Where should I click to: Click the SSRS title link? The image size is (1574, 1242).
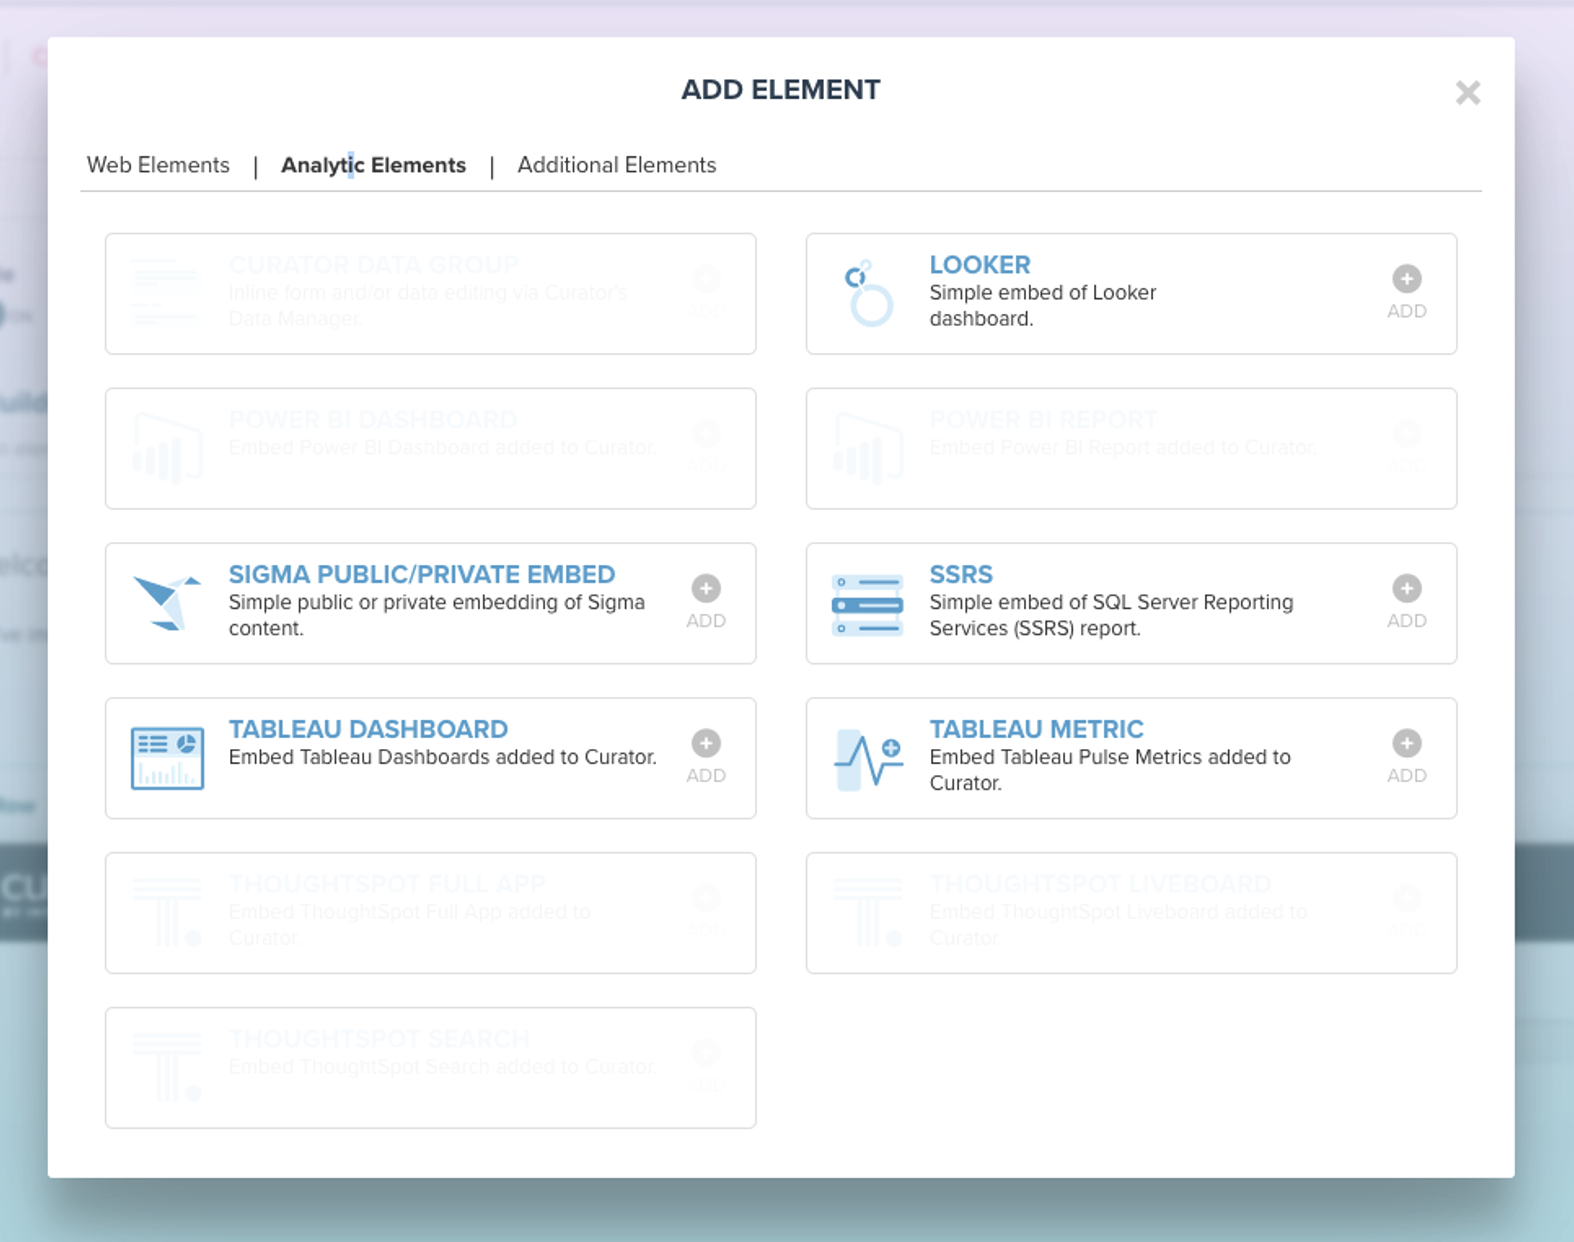[960, 575]
